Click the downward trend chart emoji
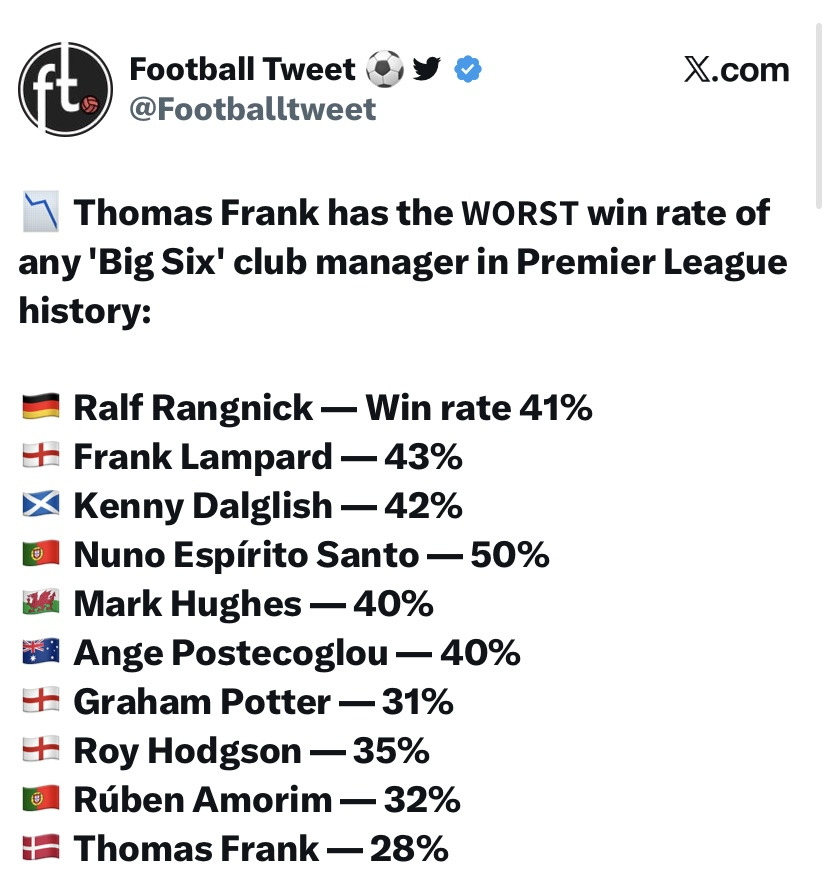828x896 pixels. 41,212
